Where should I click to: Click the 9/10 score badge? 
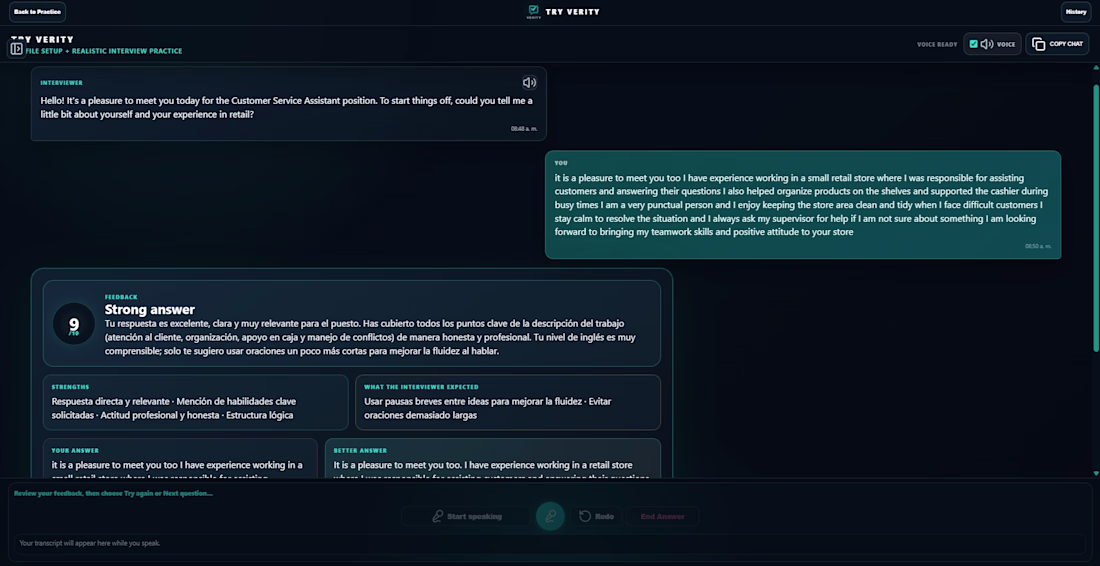point(74,324)
